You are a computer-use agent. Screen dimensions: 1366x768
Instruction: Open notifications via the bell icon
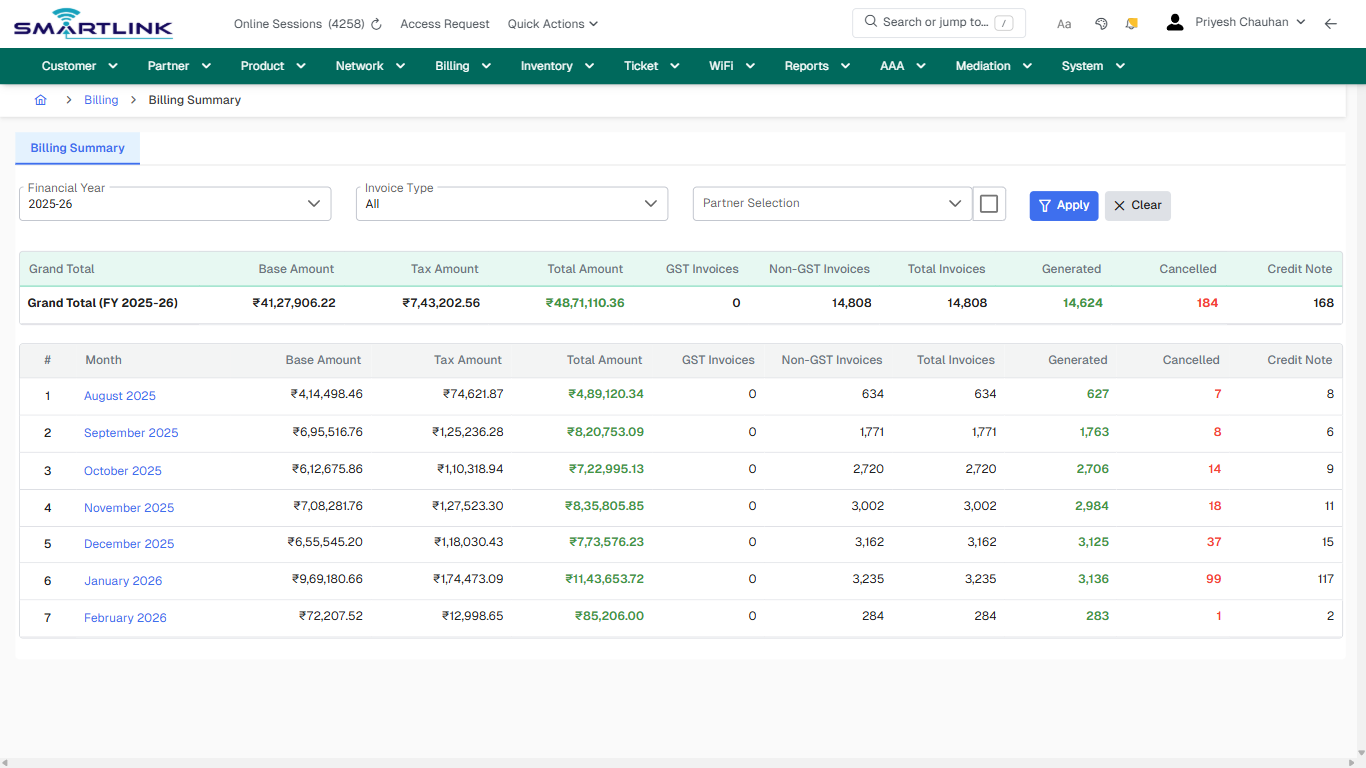(x=1131, y=22)
